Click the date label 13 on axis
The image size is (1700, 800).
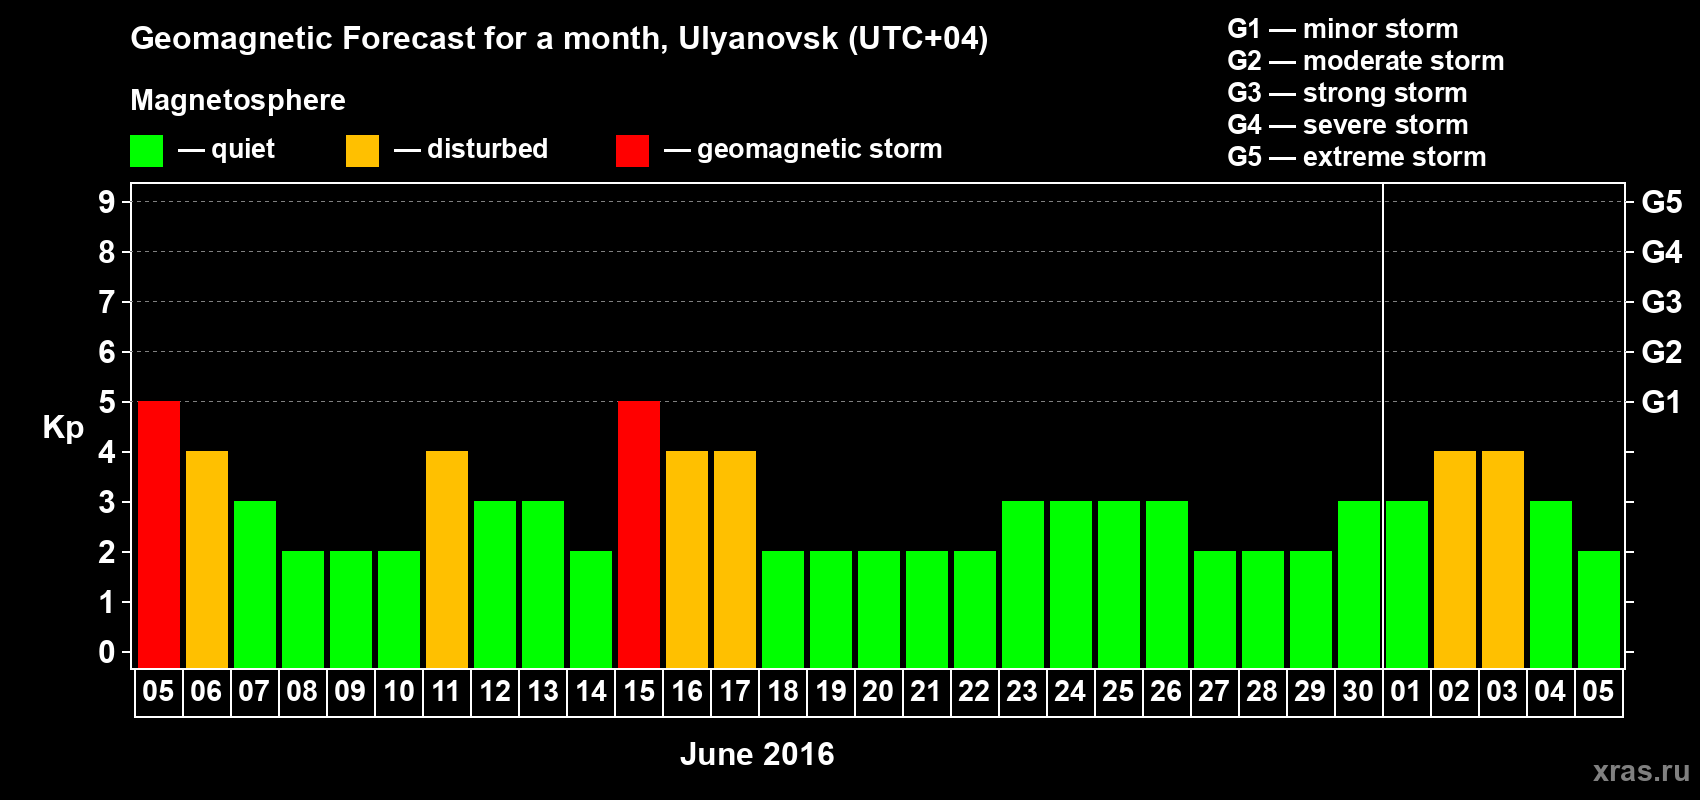tap(543, 691)
